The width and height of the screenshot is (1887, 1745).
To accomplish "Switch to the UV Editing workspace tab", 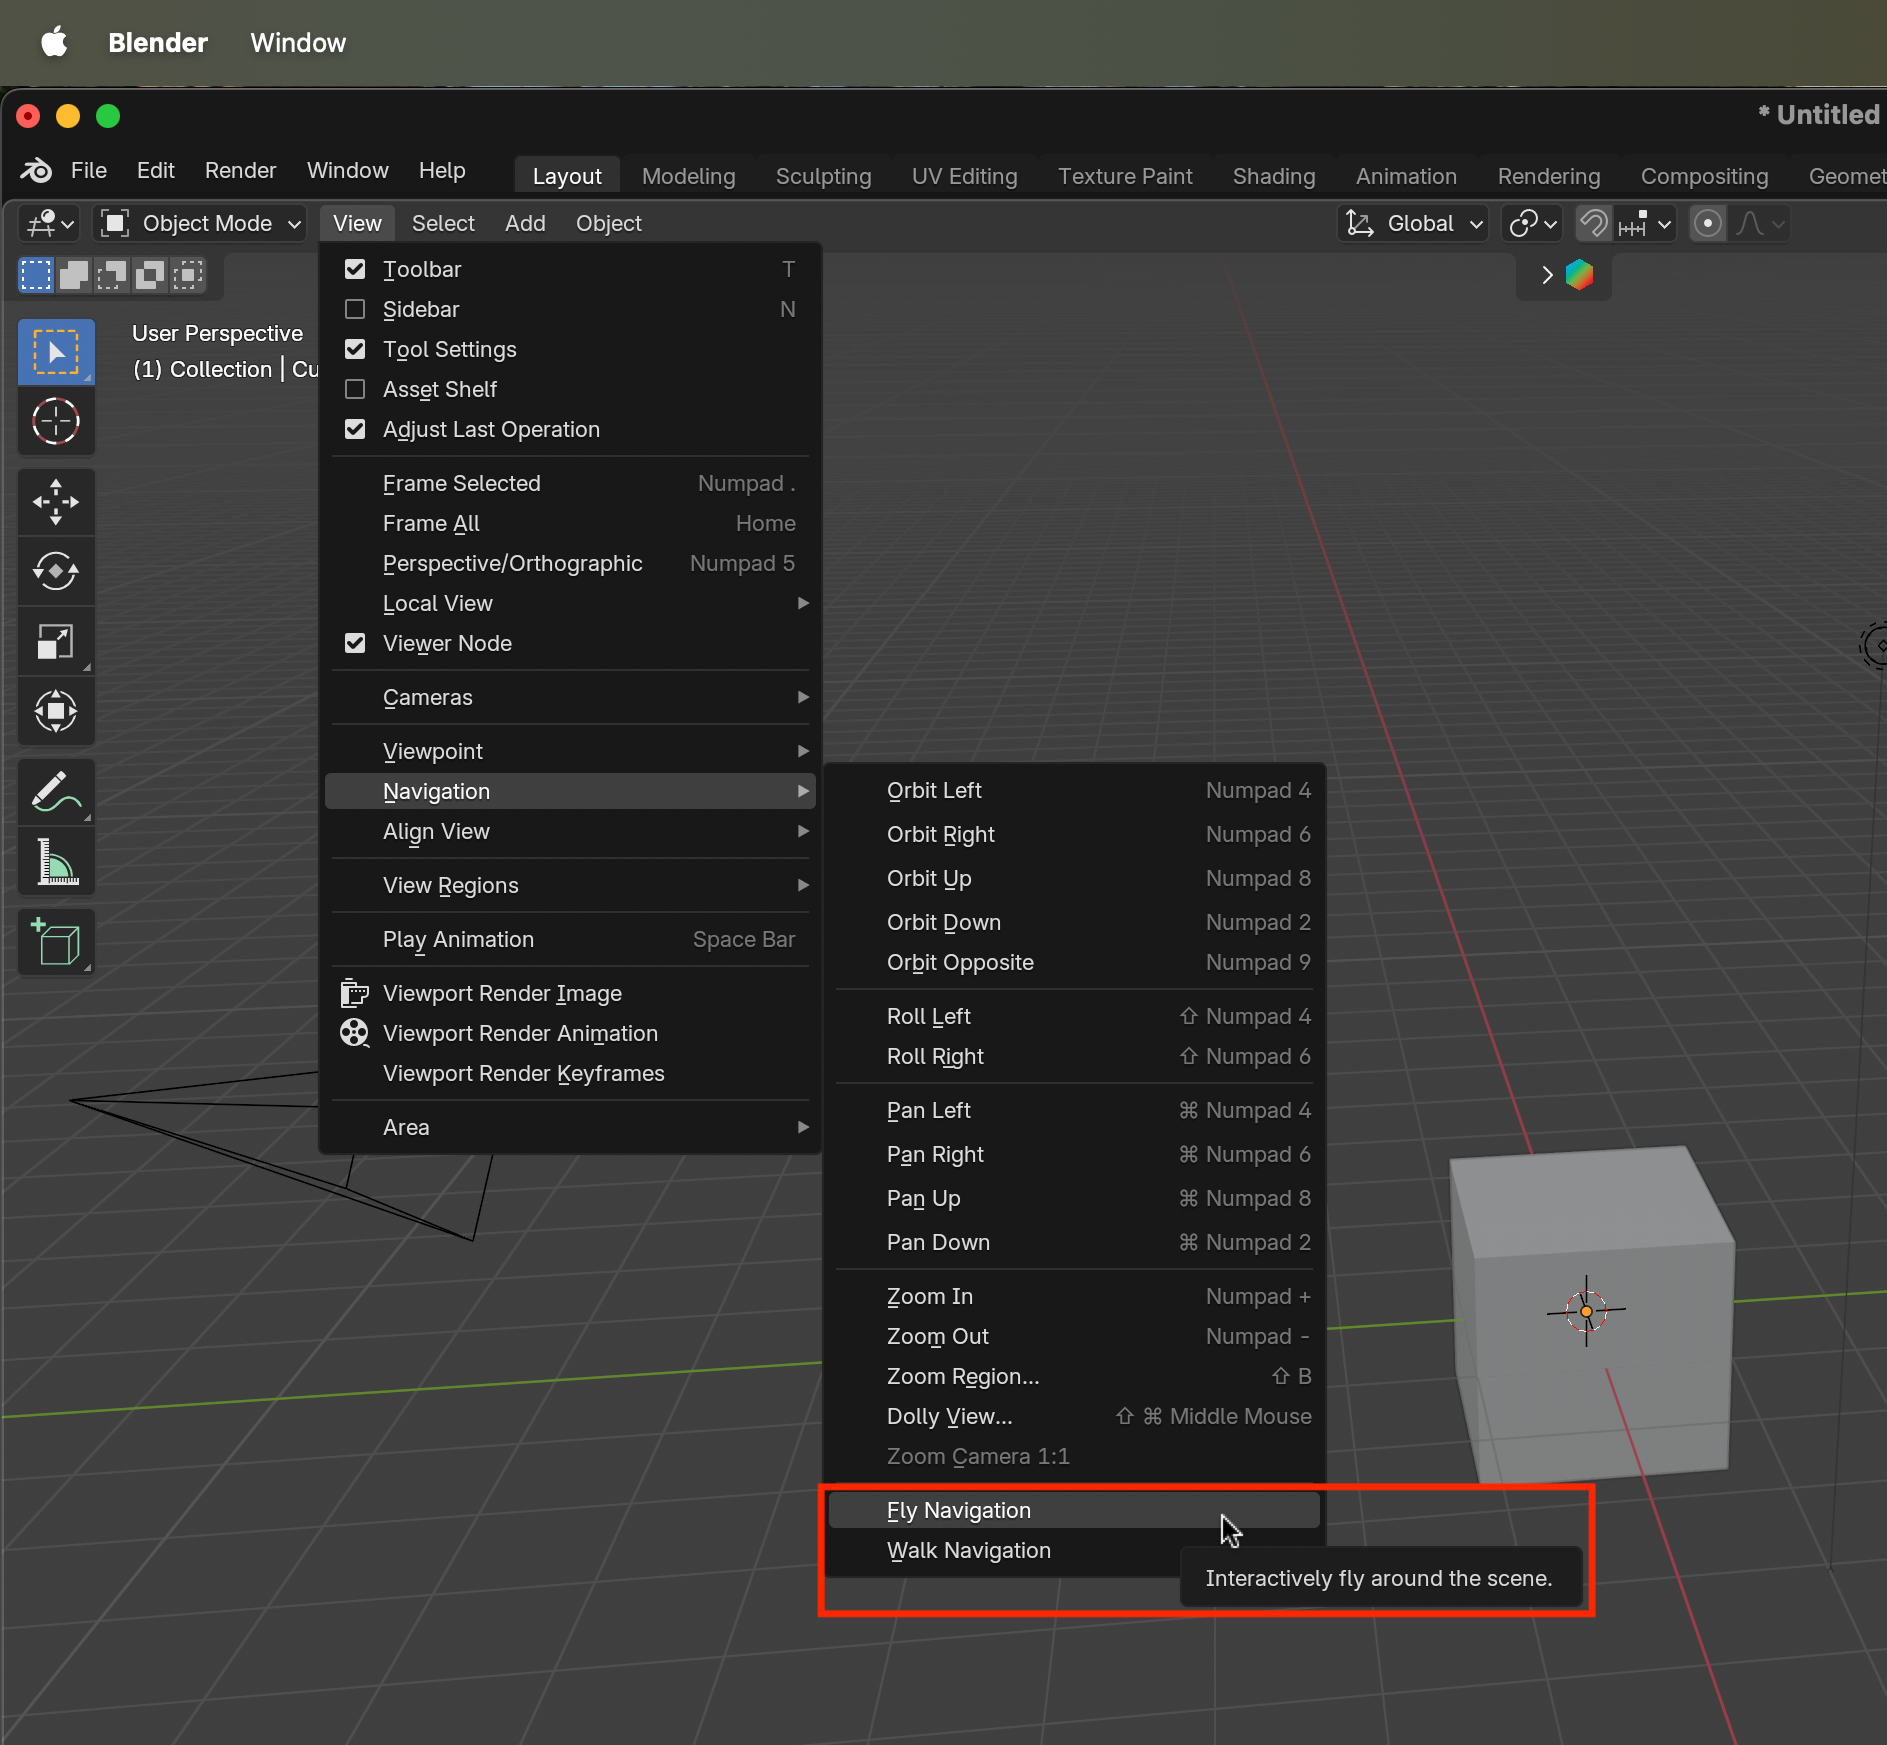I will pyautogui.click(x=964, y=176).
